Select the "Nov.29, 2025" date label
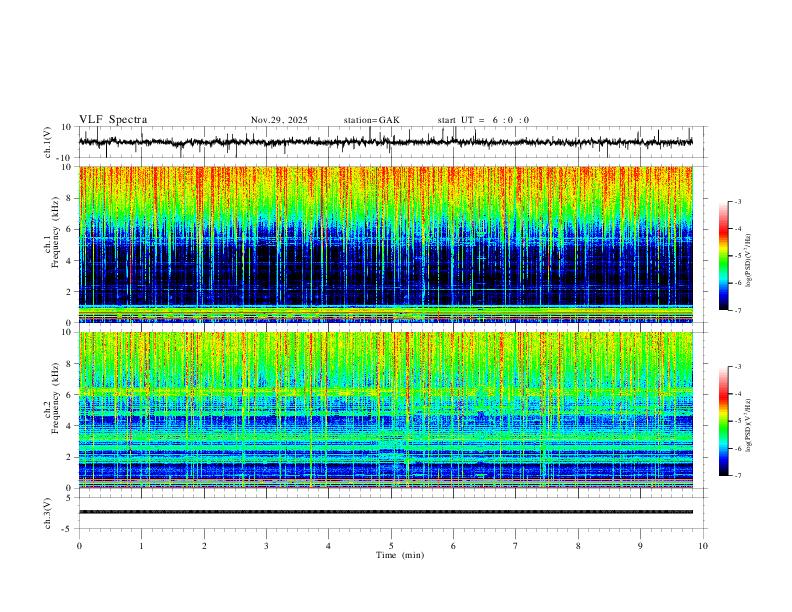The width and height of the screenshot is (792, 612). pyautogui.click(x=279, y=120)
